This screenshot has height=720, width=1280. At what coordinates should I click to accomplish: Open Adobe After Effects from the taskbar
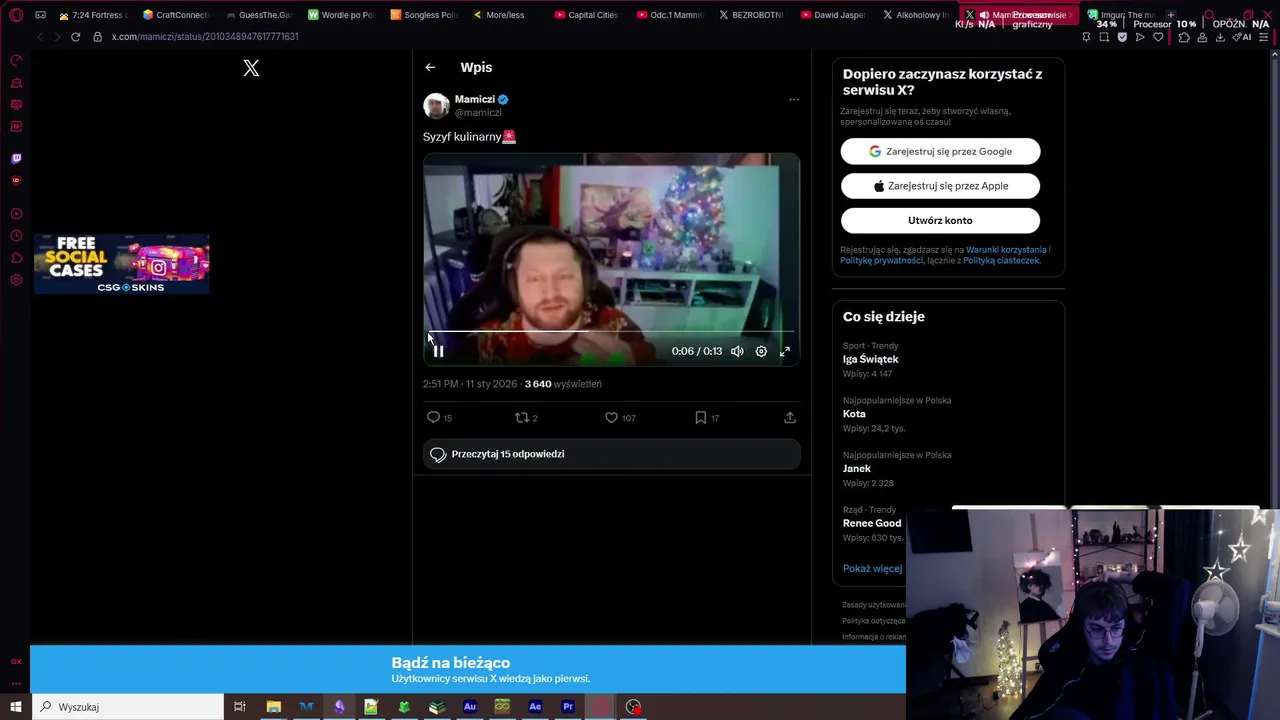pos(535,707)
